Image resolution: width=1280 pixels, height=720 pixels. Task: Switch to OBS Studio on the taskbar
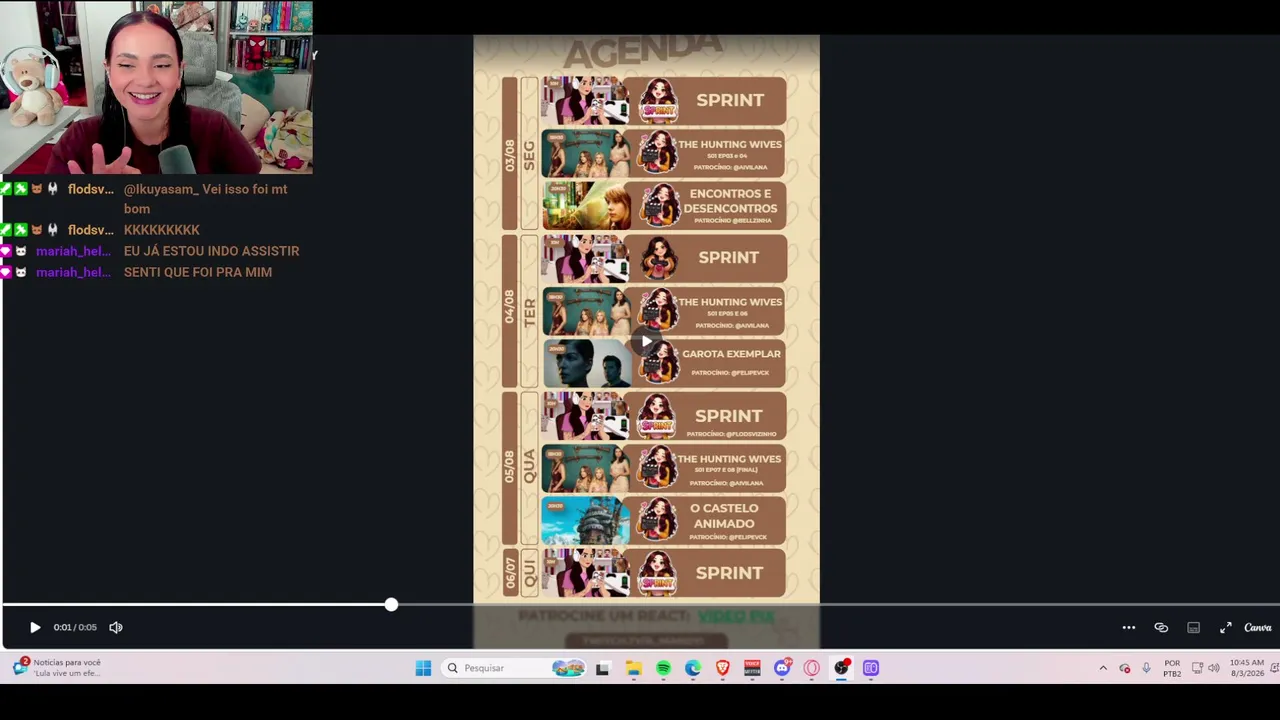point(841,668)
